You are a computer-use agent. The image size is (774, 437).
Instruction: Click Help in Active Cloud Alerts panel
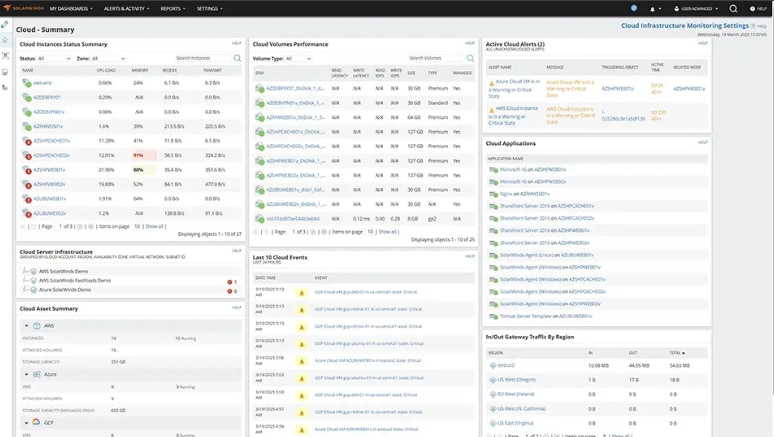point(702,43)
